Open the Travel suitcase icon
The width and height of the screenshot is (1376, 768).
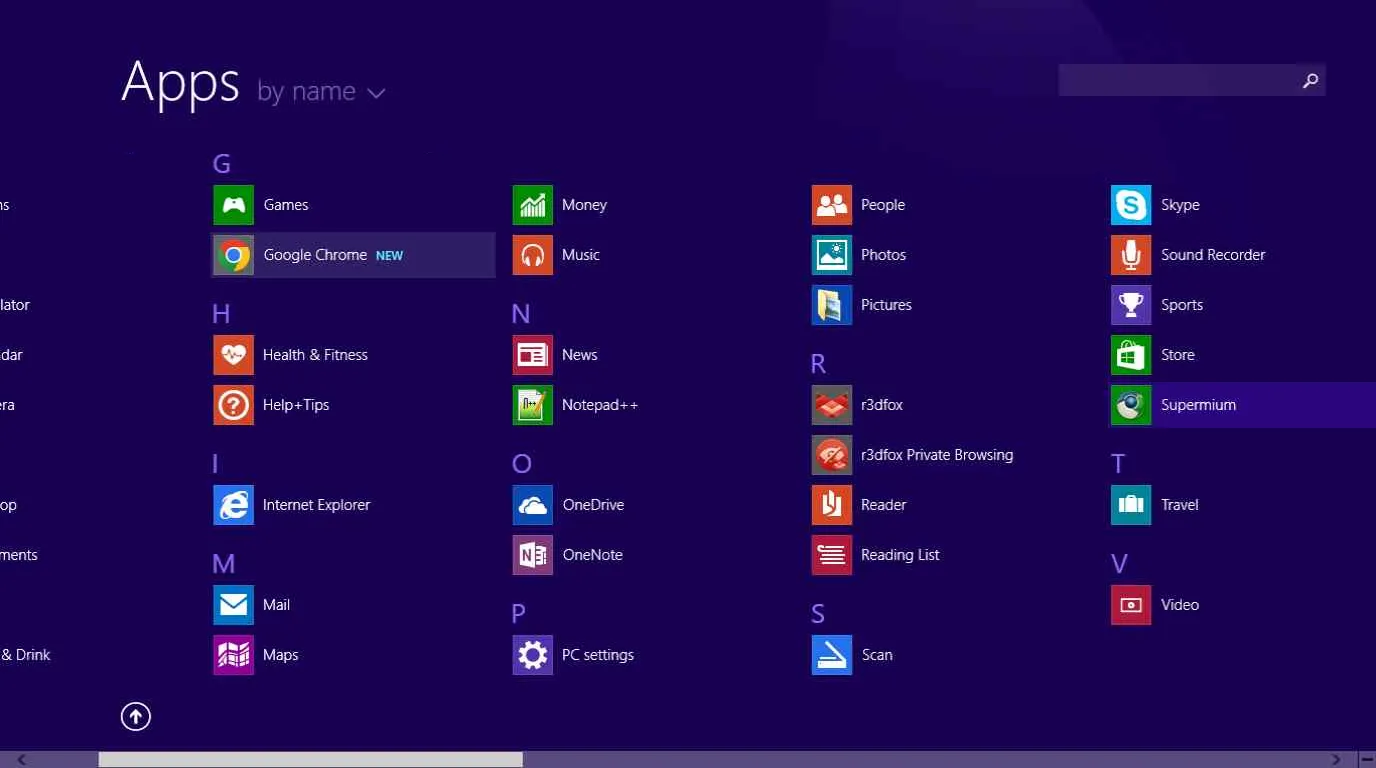tap(1131, 505)
